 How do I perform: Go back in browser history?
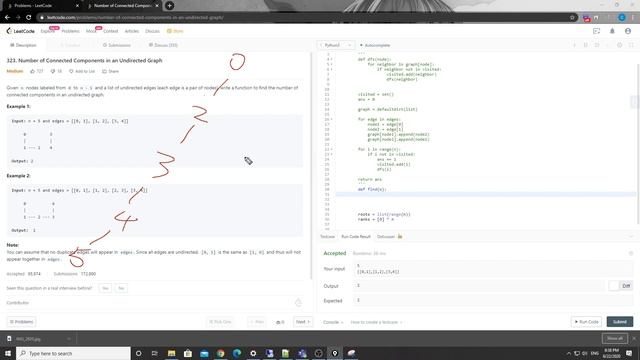pos(7,18)
